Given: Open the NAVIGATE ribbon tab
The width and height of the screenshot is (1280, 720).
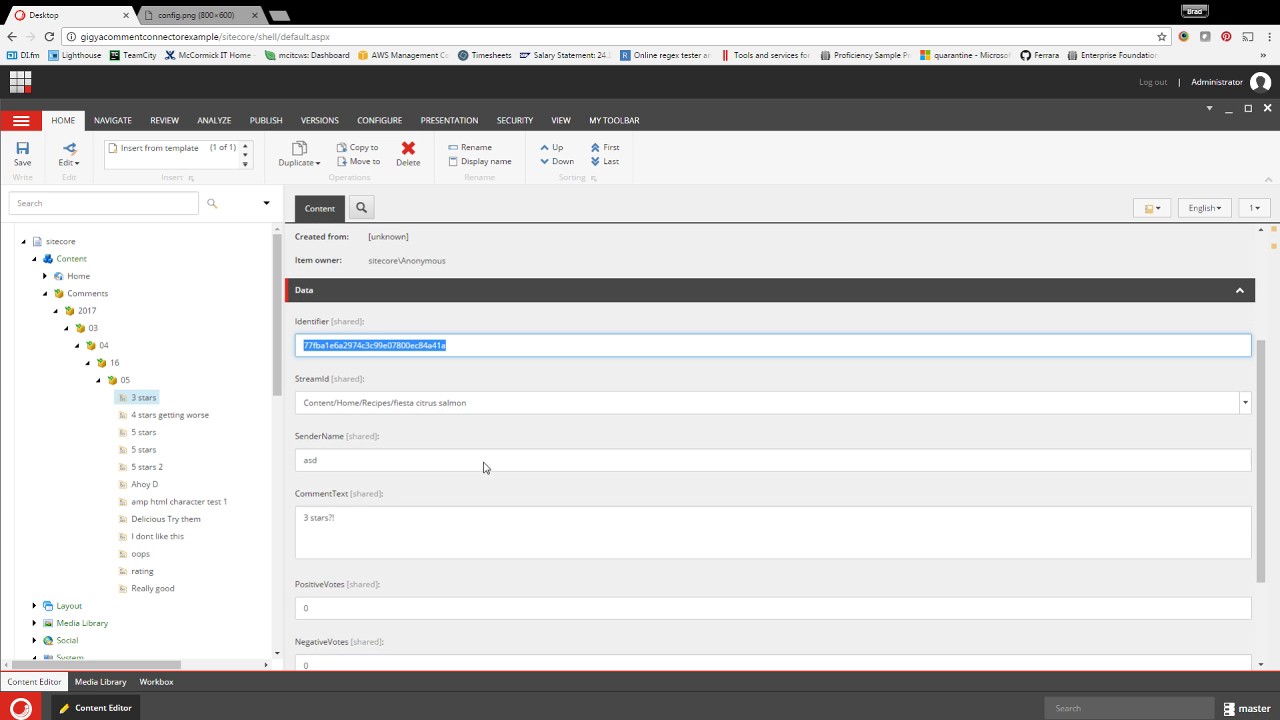Looking at the screenshot, I should (113, 120).
